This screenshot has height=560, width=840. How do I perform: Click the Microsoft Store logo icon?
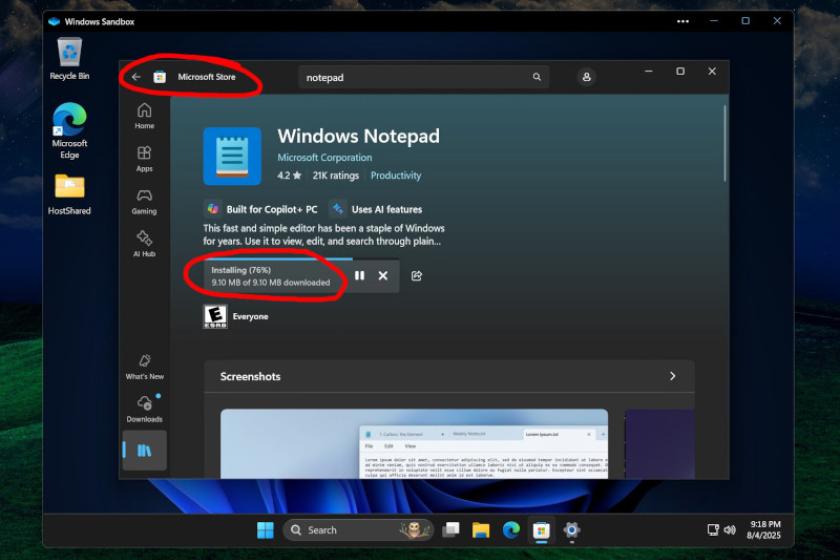160,77
